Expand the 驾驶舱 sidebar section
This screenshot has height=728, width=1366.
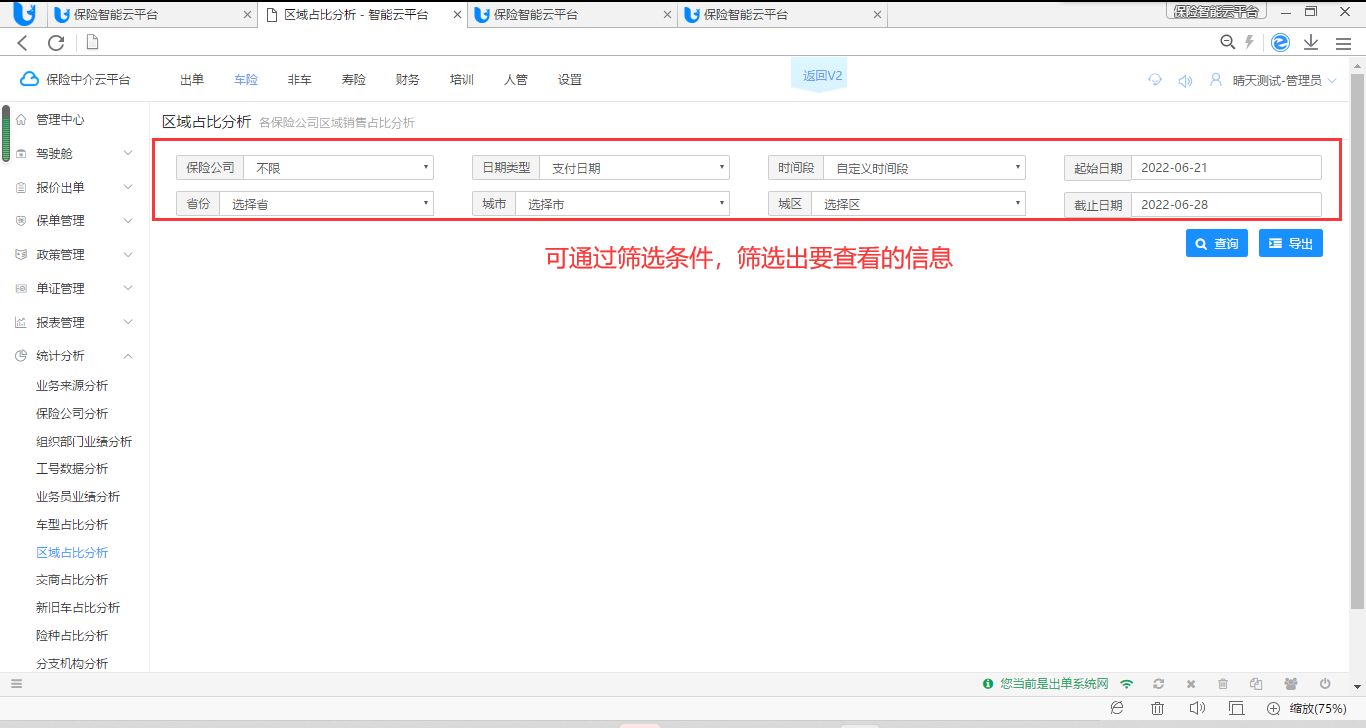click(x=75, y=153)
